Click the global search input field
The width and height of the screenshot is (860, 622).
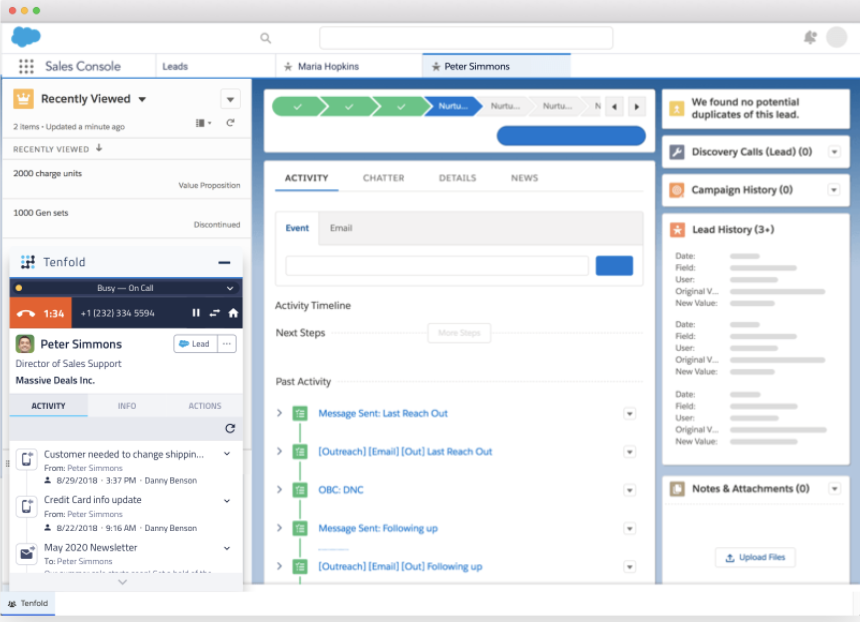coord(466,38)
